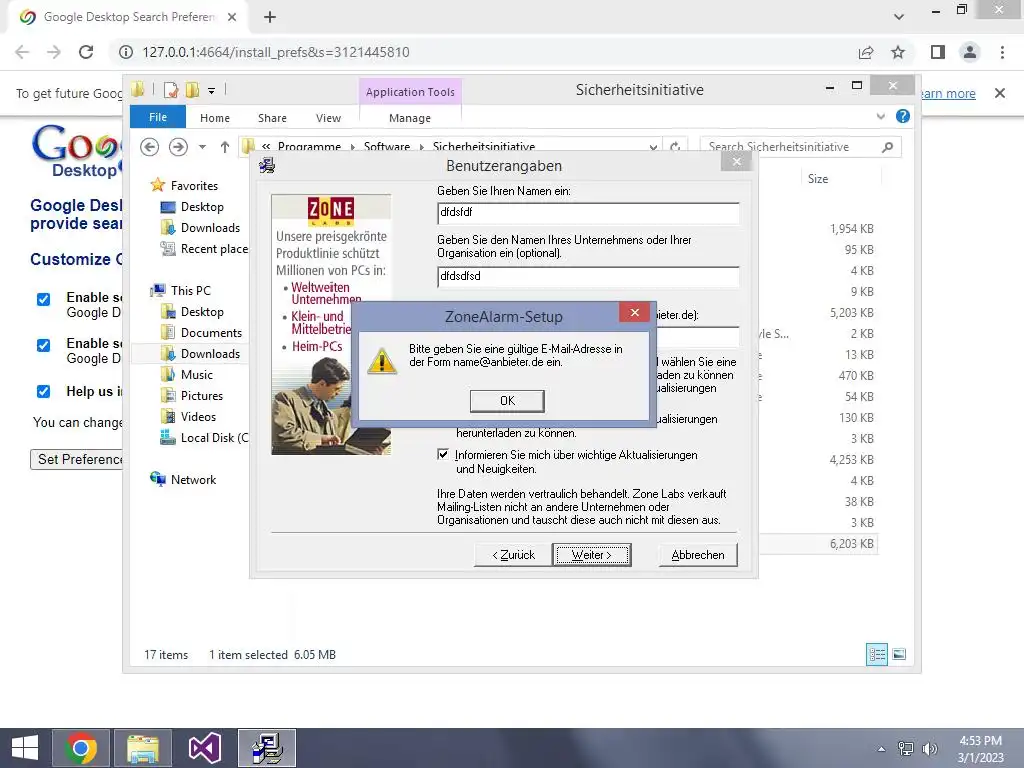
Task: Open Chrome three-dot menu
Action: pos(1002,52)
